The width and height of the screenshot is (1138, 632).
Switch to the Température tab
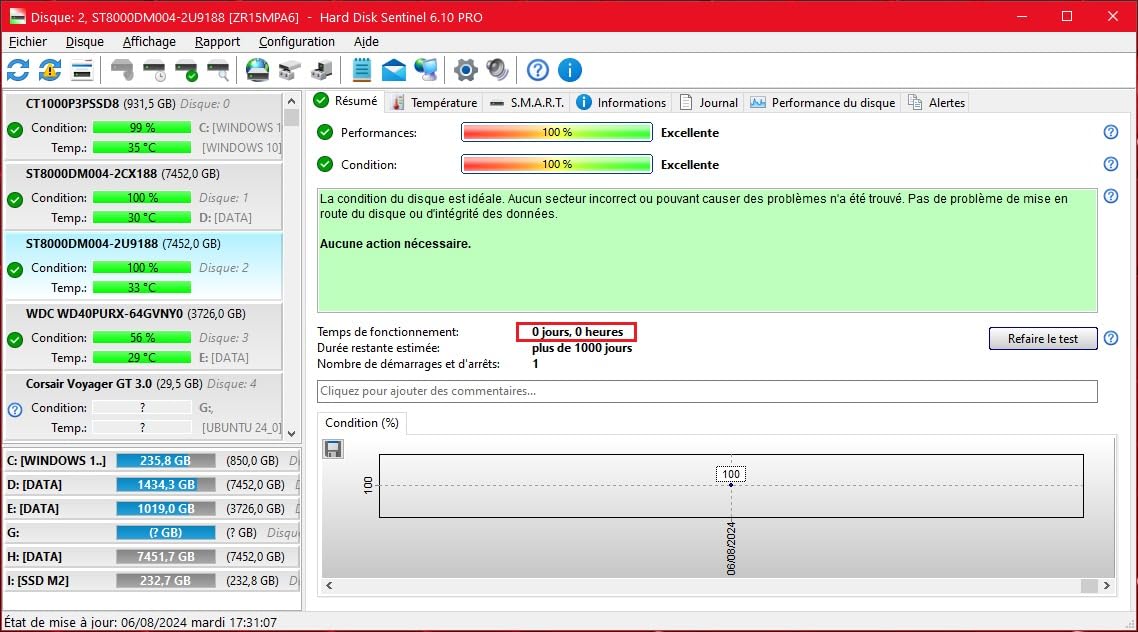[x=435, y=102]
